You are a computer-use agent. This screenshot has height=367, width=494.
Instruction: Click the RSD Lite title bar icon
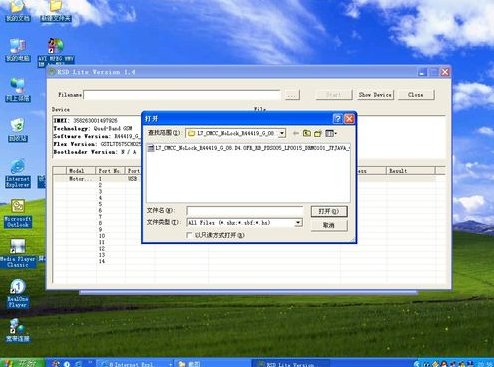coord(52,72)
